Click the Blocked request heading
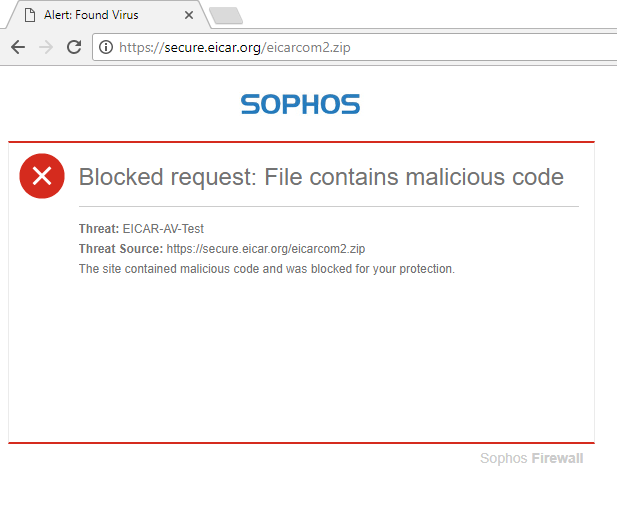617x509 pixels. click(321, 177)
